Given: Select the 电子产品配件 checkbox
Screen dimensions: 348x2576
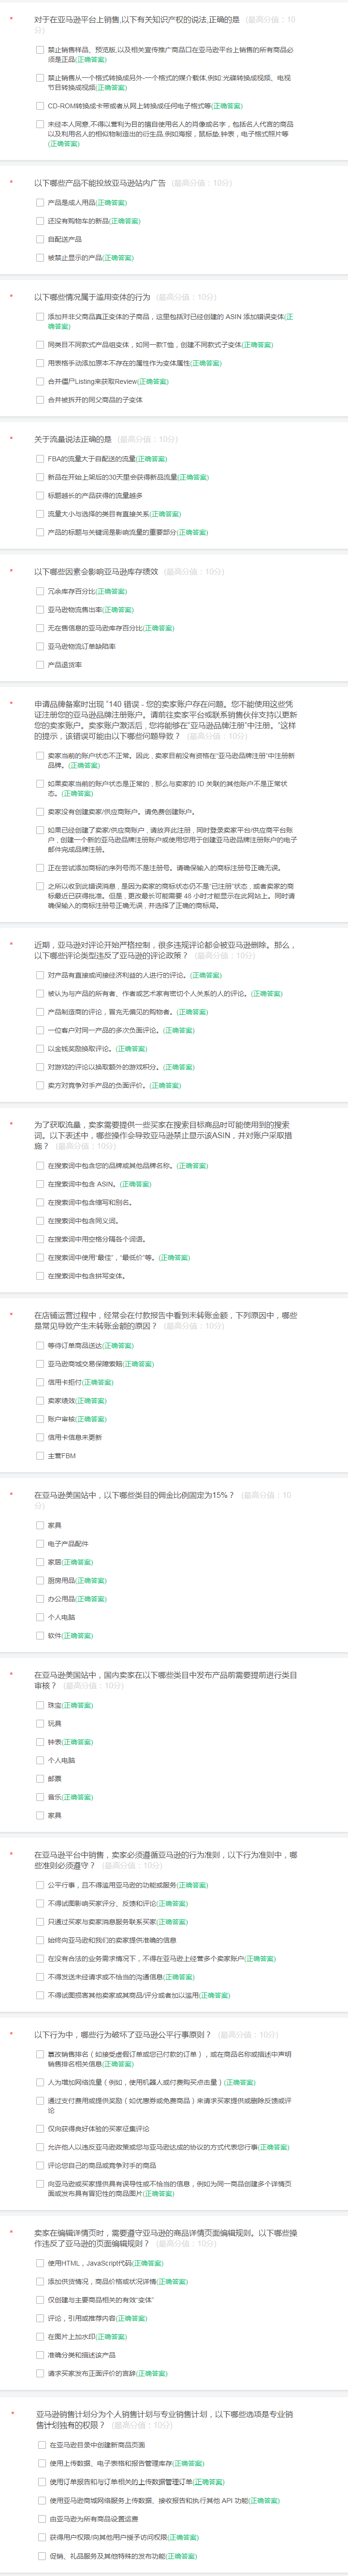Looking at the screenshot, I should tap(41, 1543).
